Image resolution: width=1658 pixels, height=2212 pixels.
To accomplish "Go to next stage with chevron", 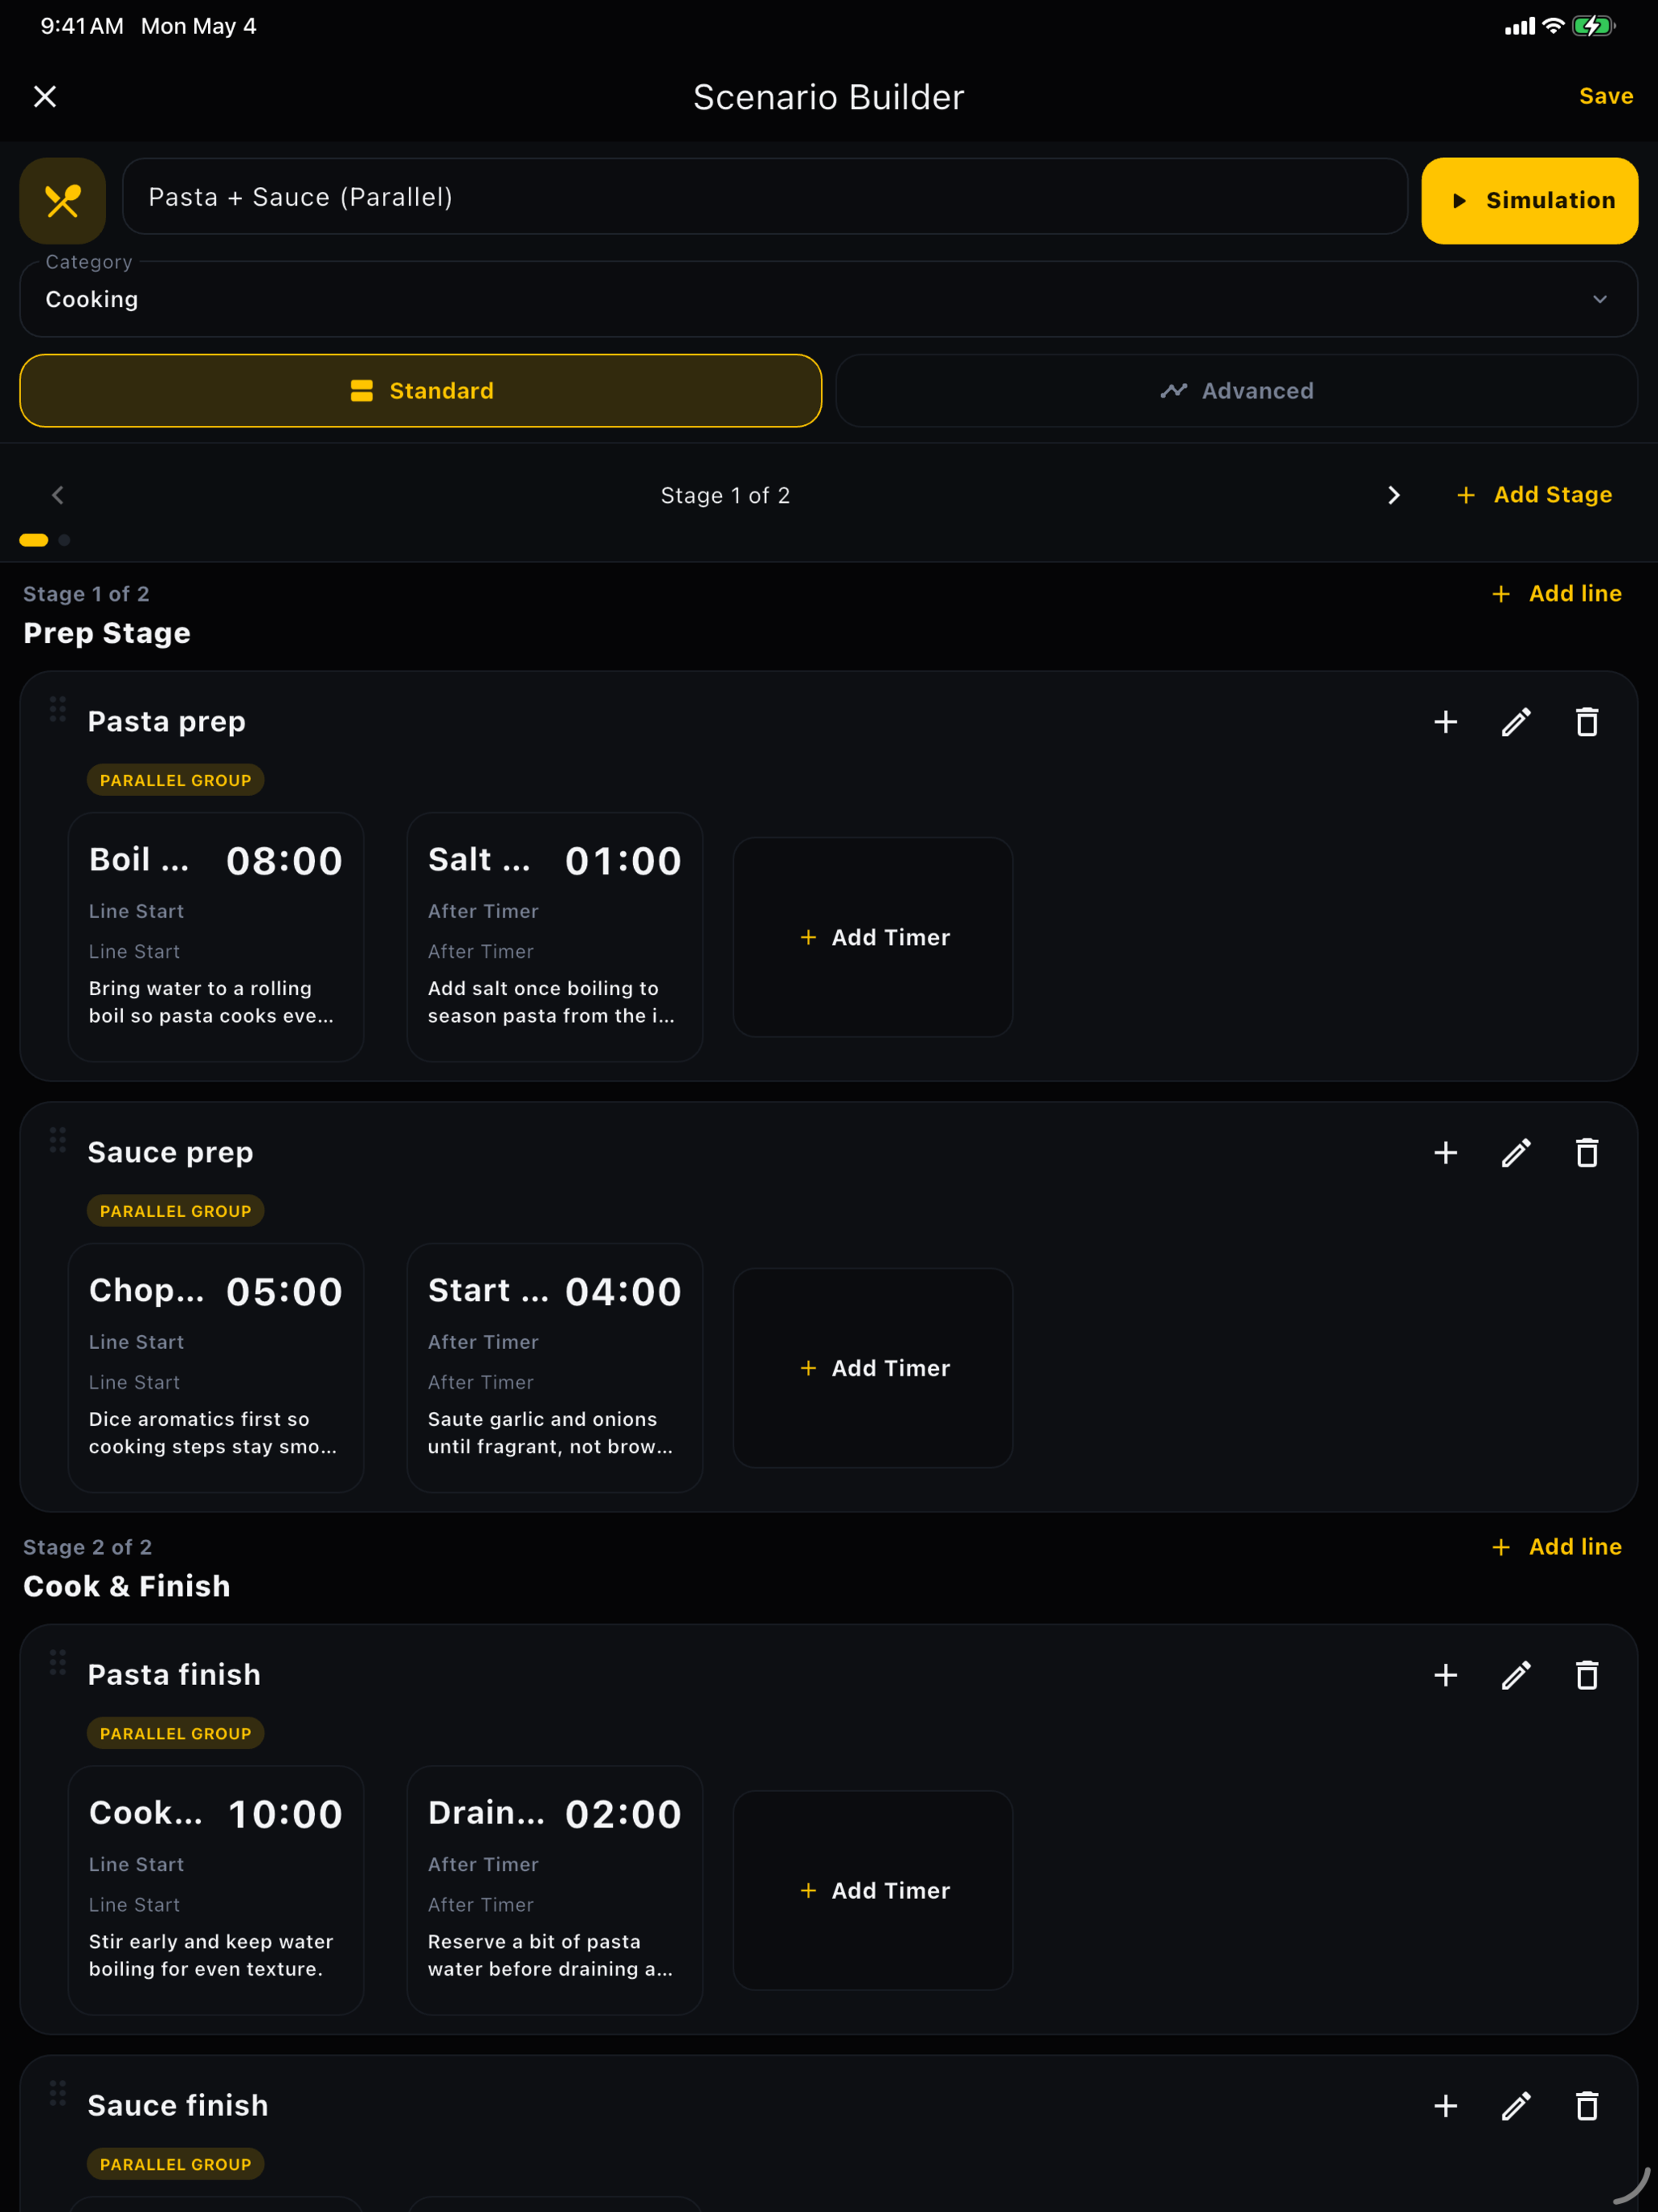I will (x=1393, y=495).
